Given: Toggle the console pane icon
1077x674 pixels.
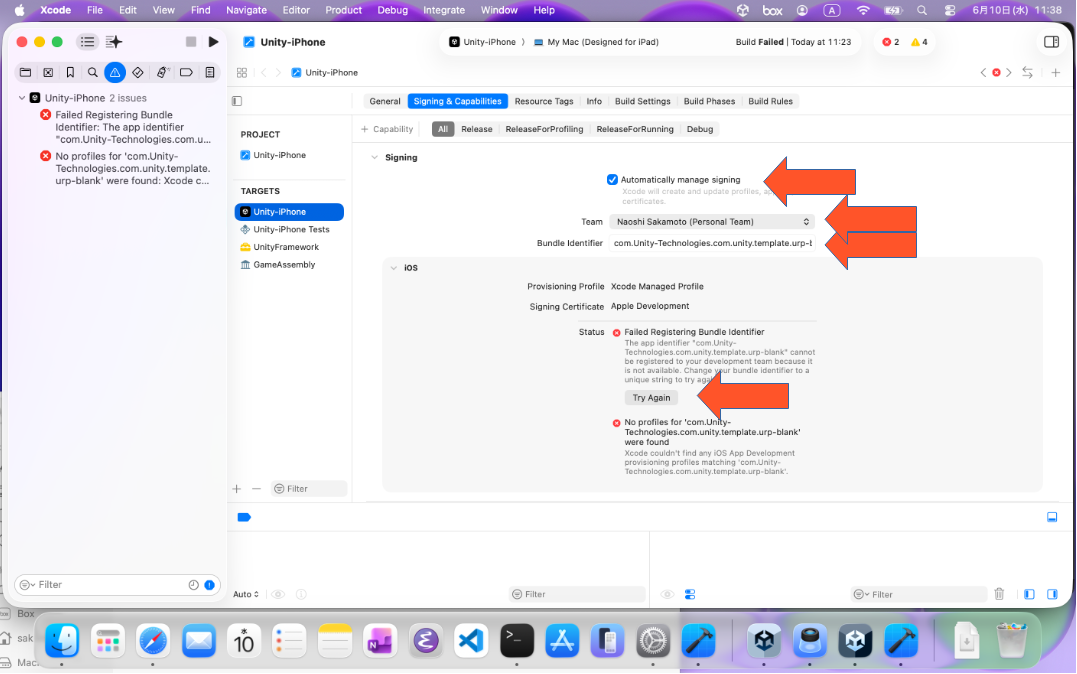Looking at the screenshot, I should pyautogui.click(x=1052, y=594).
